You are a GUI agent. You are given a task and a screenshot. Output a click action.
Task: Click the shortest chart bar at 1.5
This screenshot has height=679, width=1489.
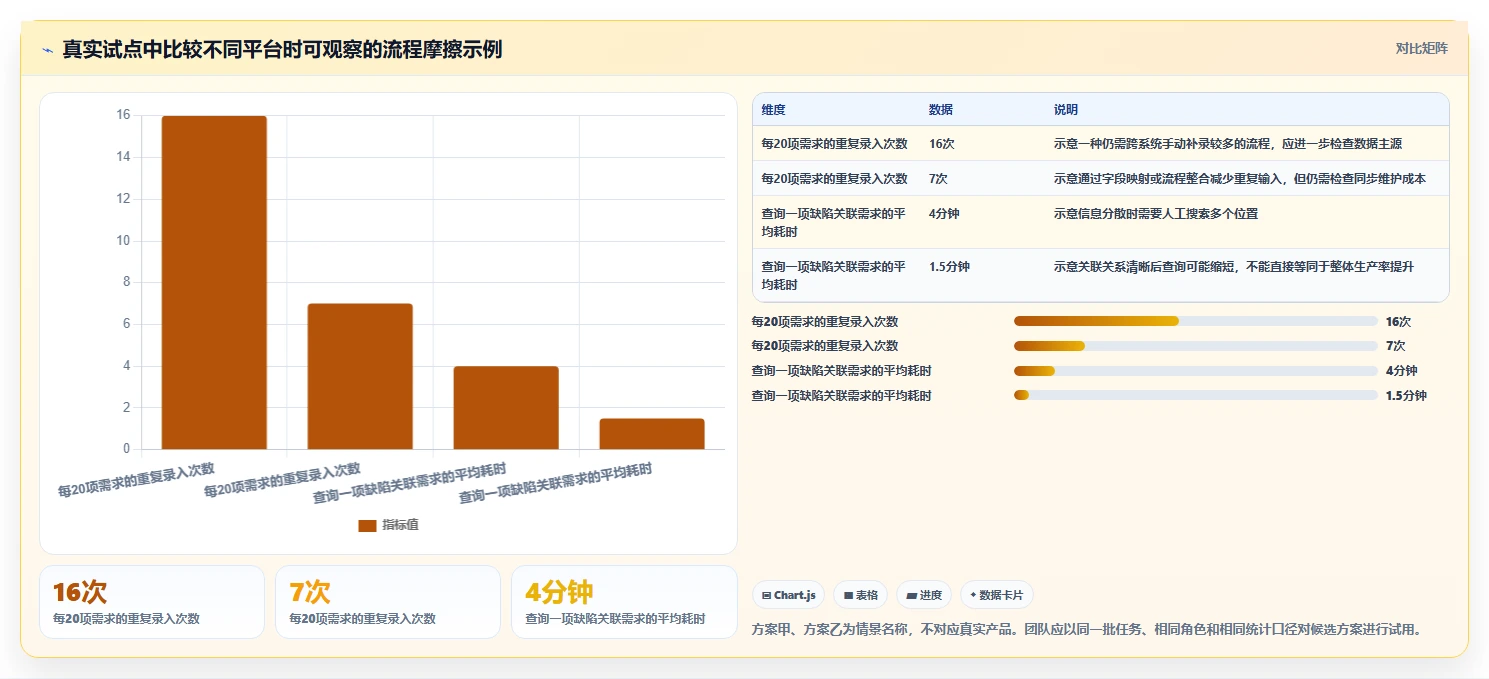[652, 433]
